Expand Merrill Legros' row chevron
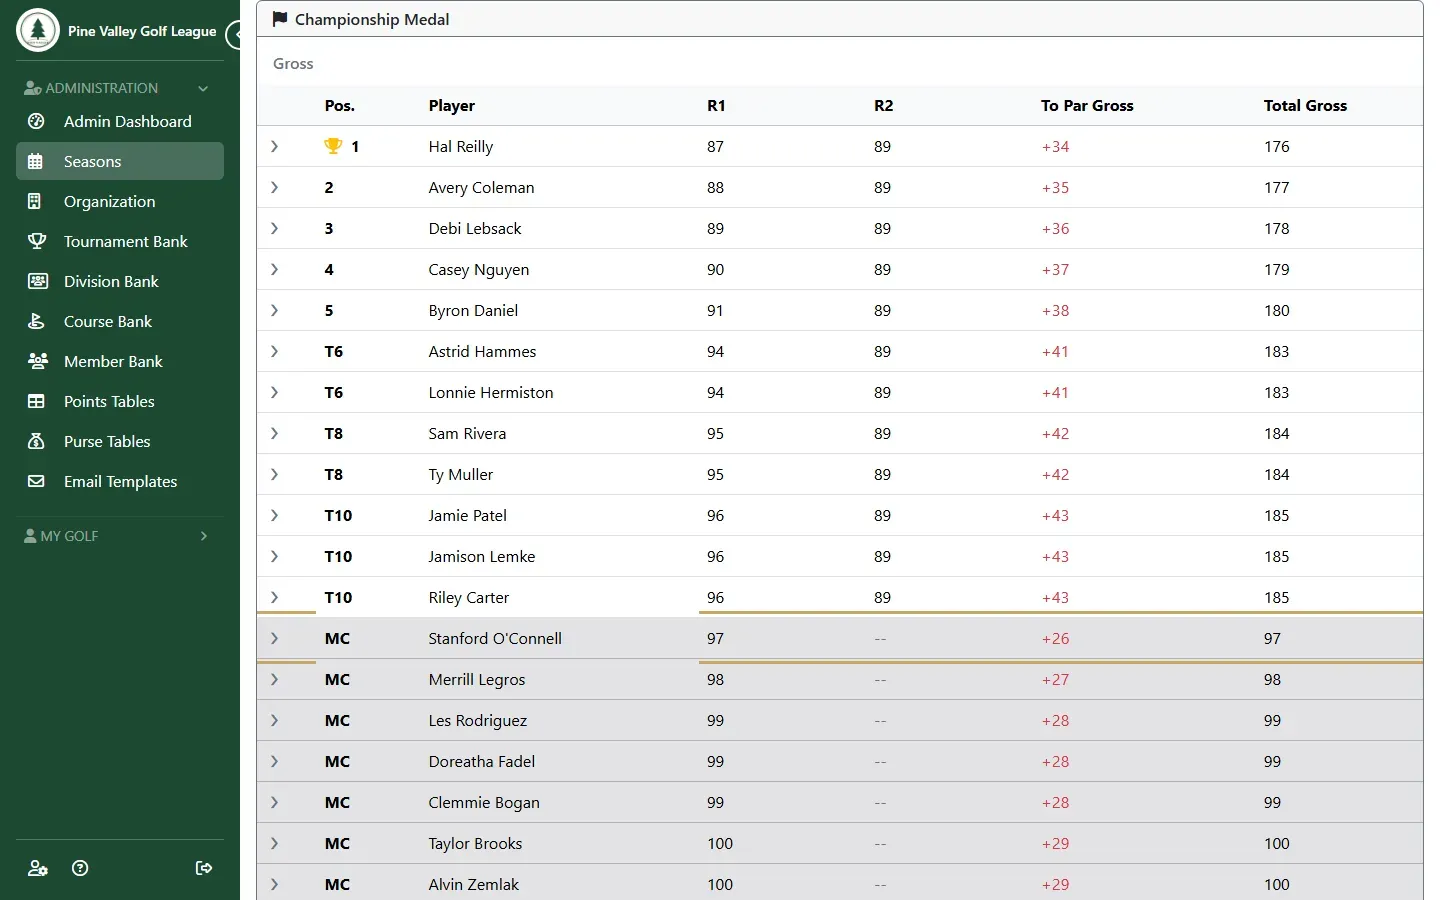 coord(274,679)
